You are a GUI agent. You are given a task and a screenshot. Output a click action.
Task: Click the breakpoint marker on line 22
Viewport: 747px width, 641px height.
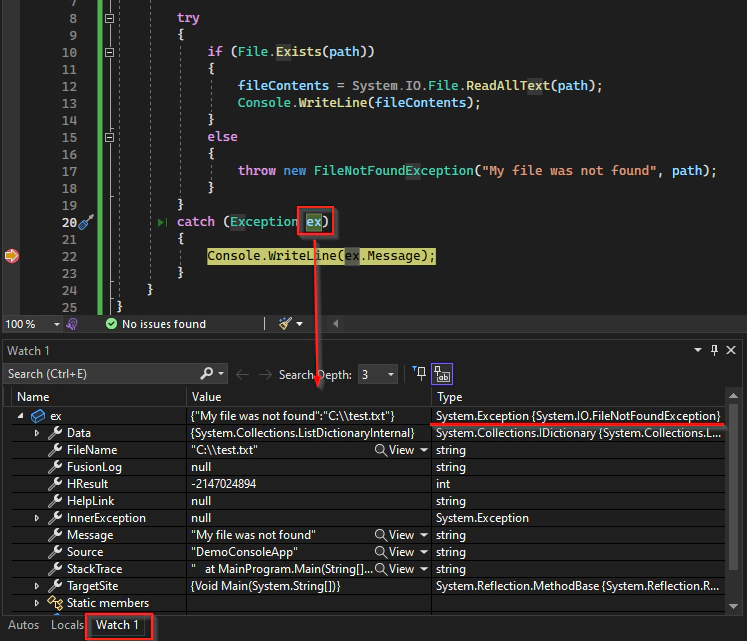pos(12,256)
